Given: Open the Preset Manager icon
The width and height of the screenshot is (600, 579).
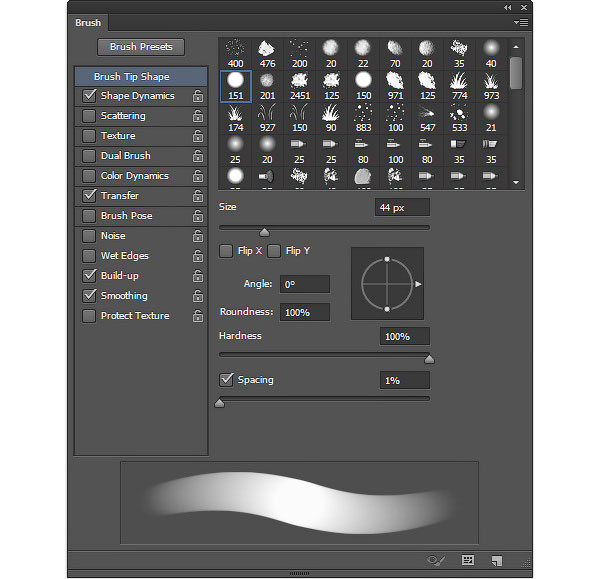Looking at the screenshot, I should pos(468,561).
